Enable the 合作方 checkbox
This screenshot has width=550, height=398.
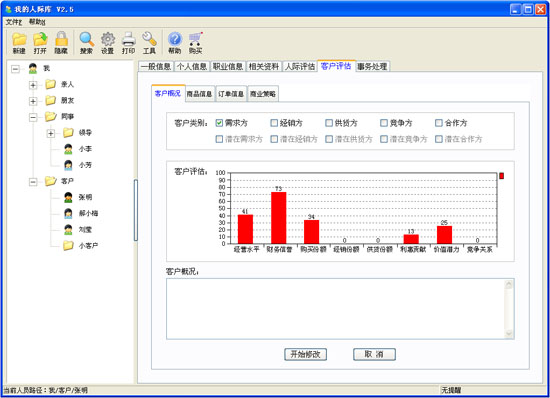pos(439,123)
